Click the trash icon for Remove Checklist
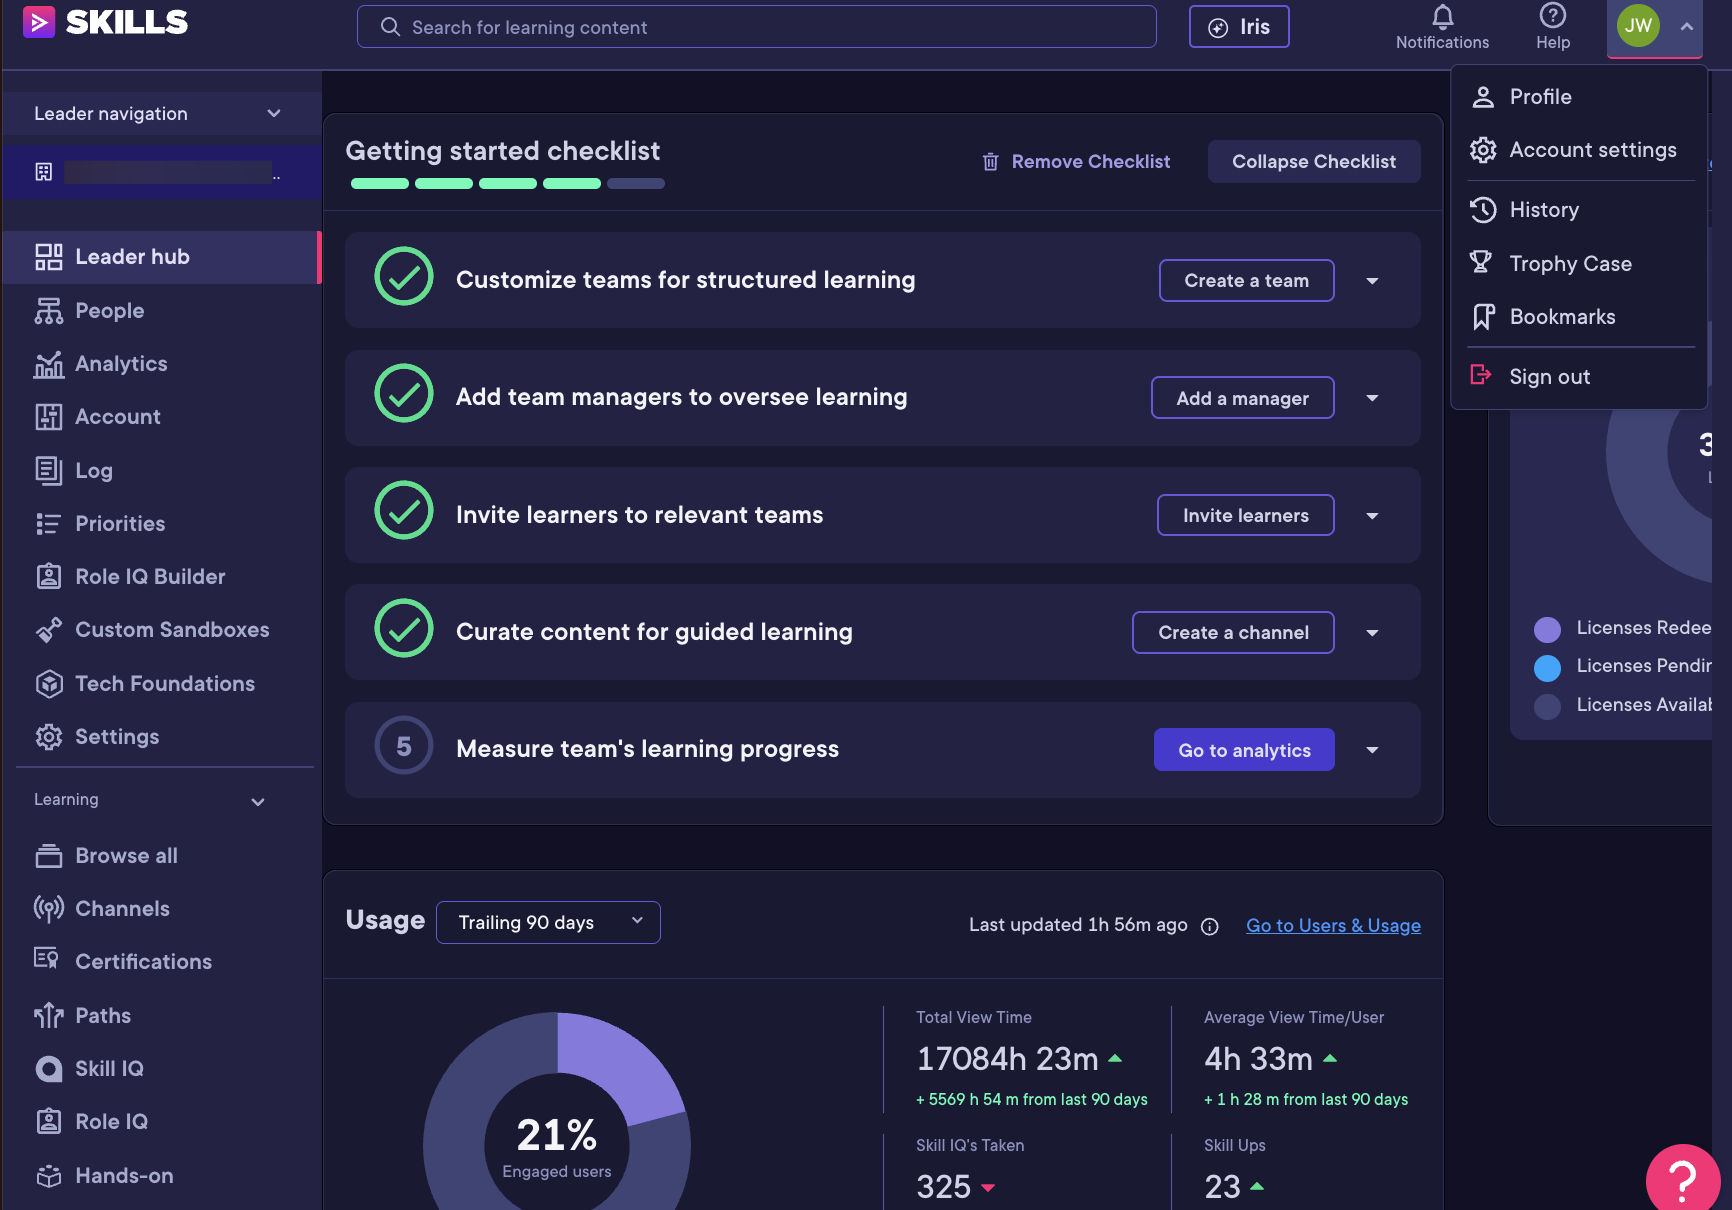Screen dimensions: 1732x1210 (x=990, y=162)
